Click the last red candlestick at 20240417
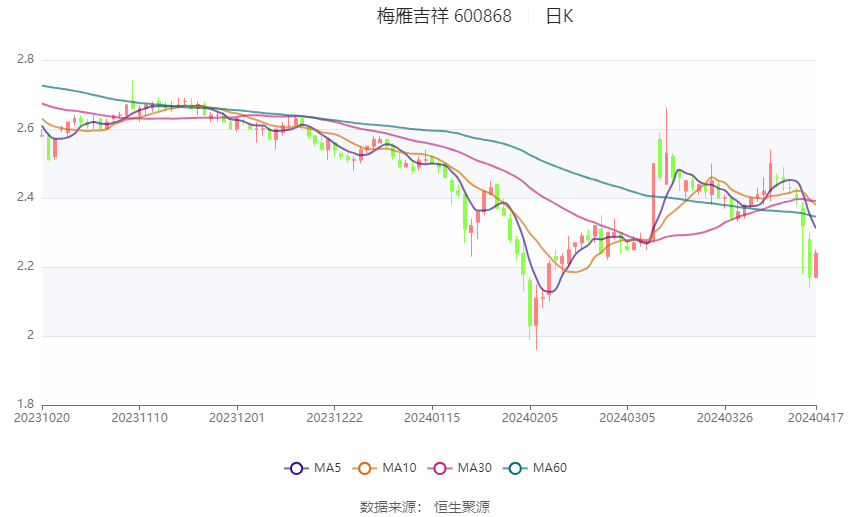Viewport: 850px width, 517px height. click(816, 265)
